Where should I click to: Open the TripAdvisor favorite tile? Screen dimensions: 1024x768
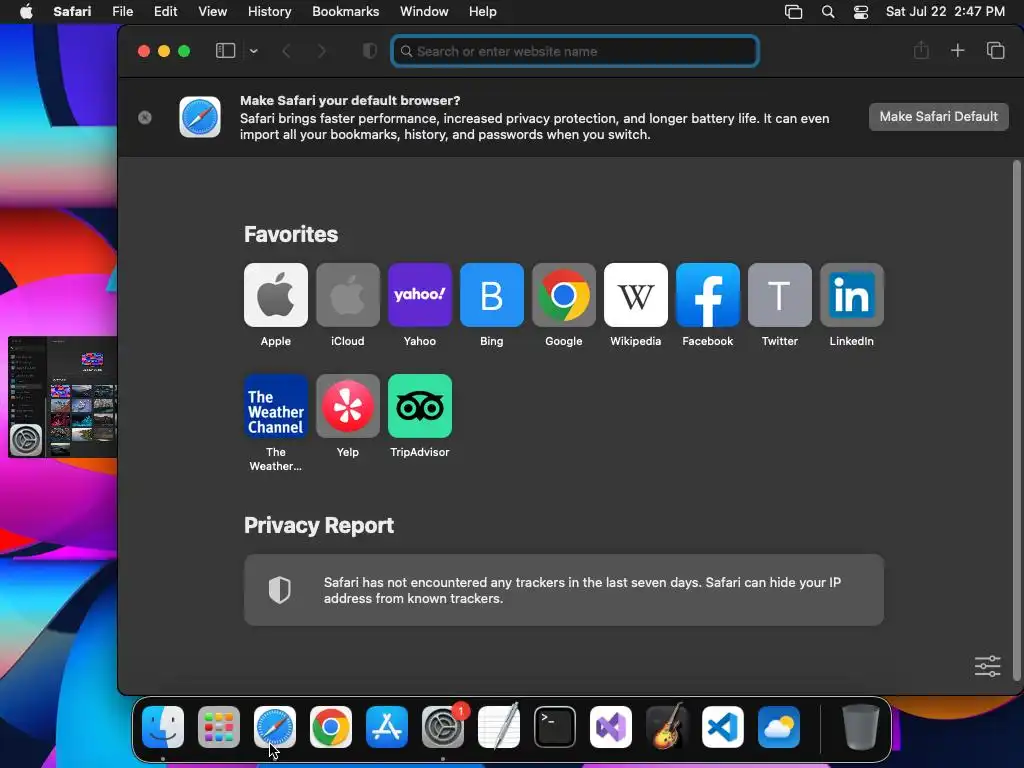click(x=419, y=406)
